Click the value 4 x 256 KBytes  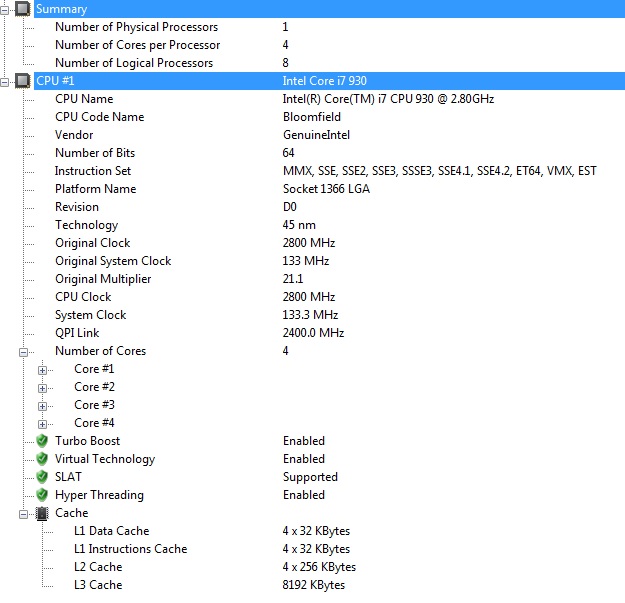pos(319,567)
